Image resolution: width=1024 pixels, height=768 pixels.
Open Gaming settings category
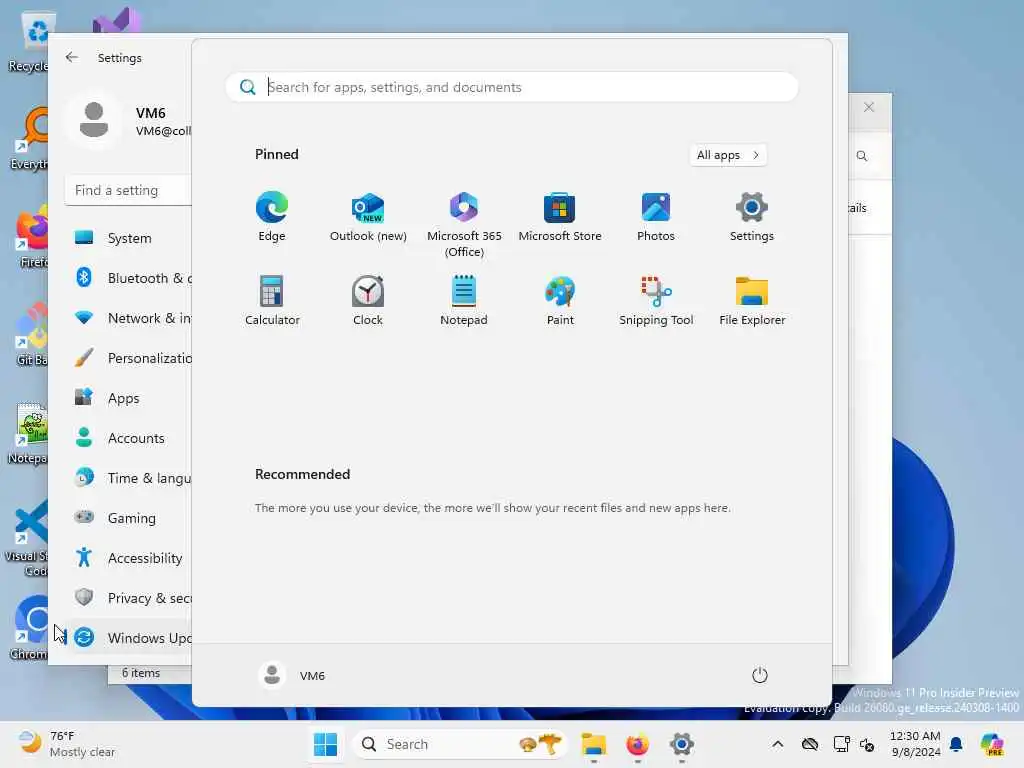pyautogui.click(x=130, y=518)
